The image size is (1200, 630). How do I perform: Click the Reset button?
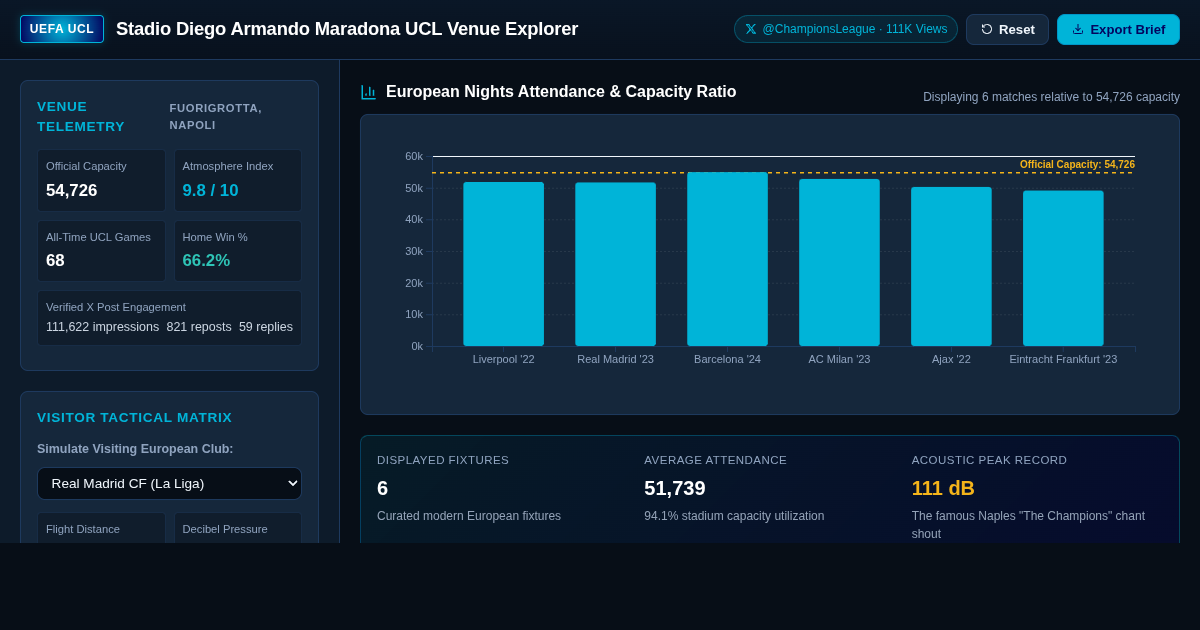click(x=1007, y=29)
